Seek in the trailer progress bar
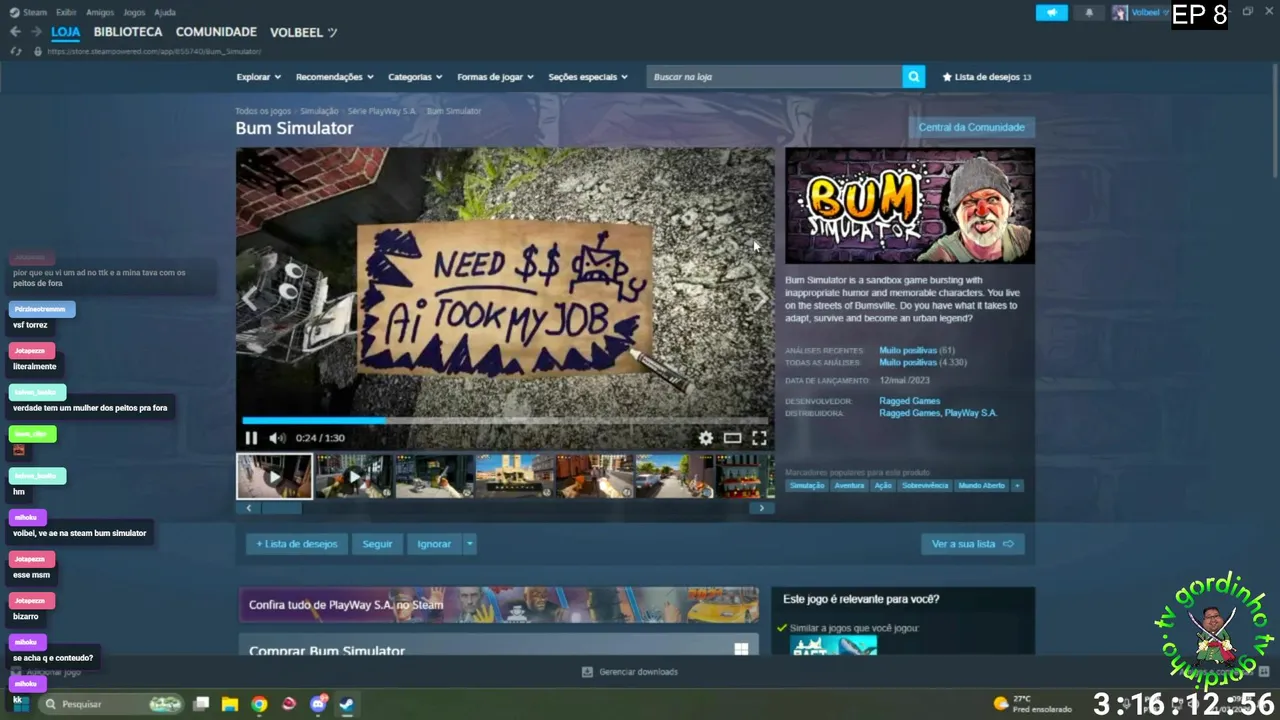1280x720 pixels. [x=505, y=420]
